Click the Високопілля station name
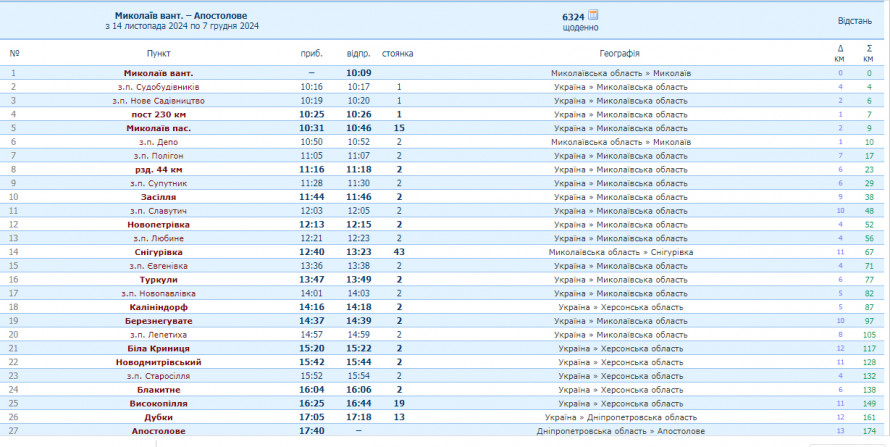The height and width of the screenshot is (447, 890). [158, 403]
